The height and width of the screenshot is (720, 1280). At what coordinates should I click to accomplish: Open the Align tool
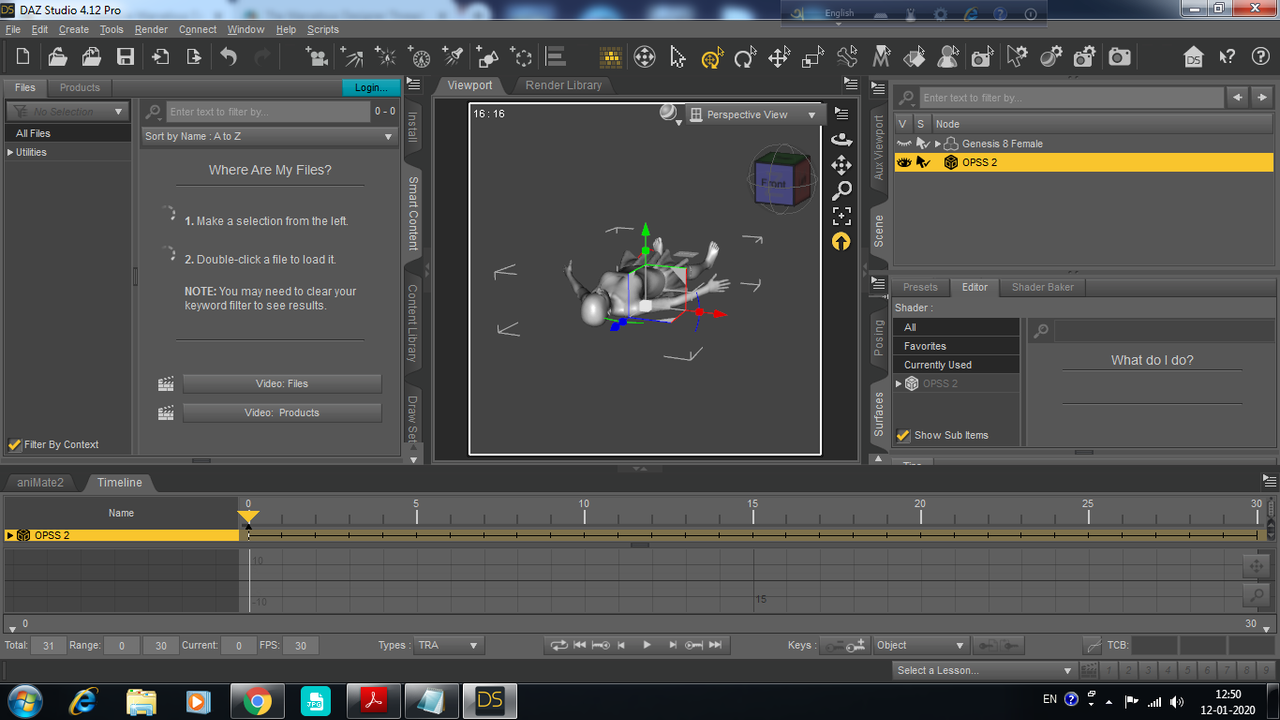(x=556, y=57)
